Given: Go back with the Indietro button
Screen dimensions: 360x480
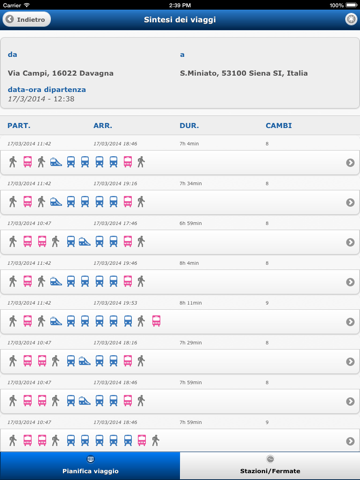Looking at the screenshot, I should pyautogui.click(x=27, y=19).
